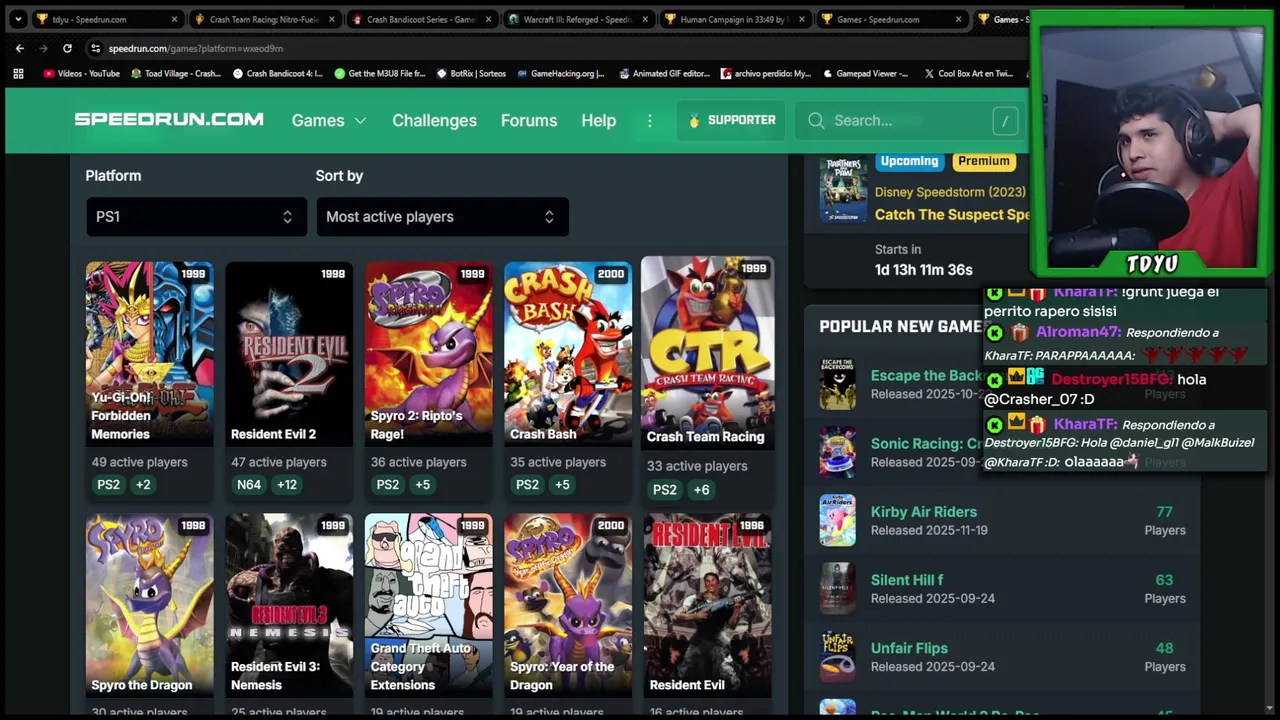The height and width of the screenshot is (720, 1280).
Task: Click the Sonic Racing game icon
Action: tap(838, 452)
